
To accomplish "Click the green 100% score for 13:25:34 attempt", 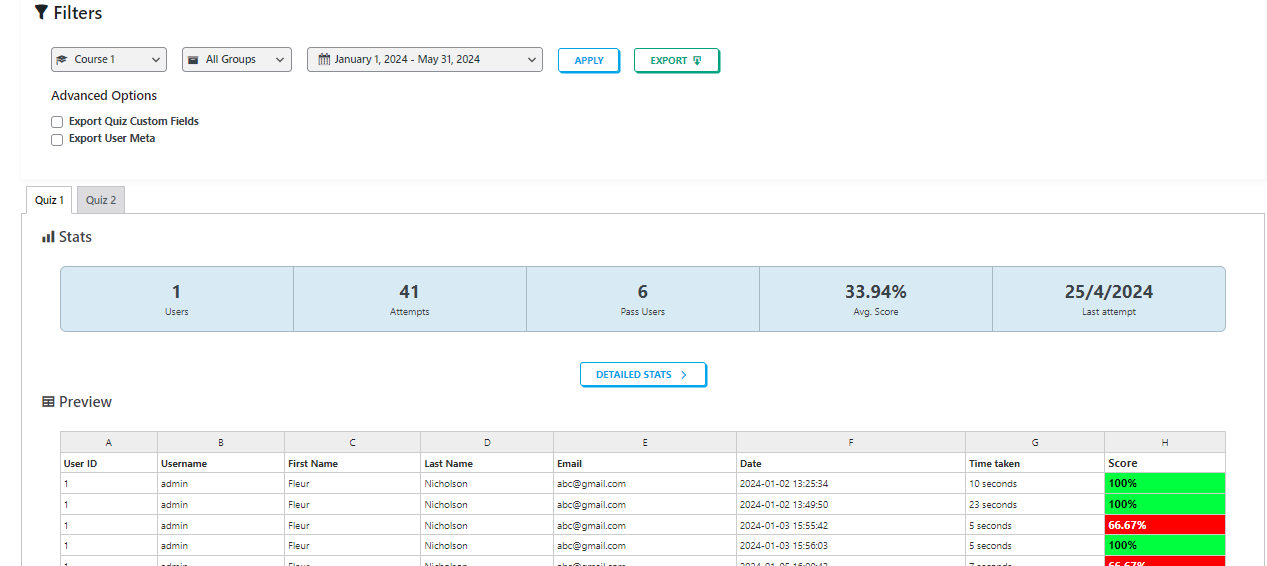I will (x=1165, y=484).
